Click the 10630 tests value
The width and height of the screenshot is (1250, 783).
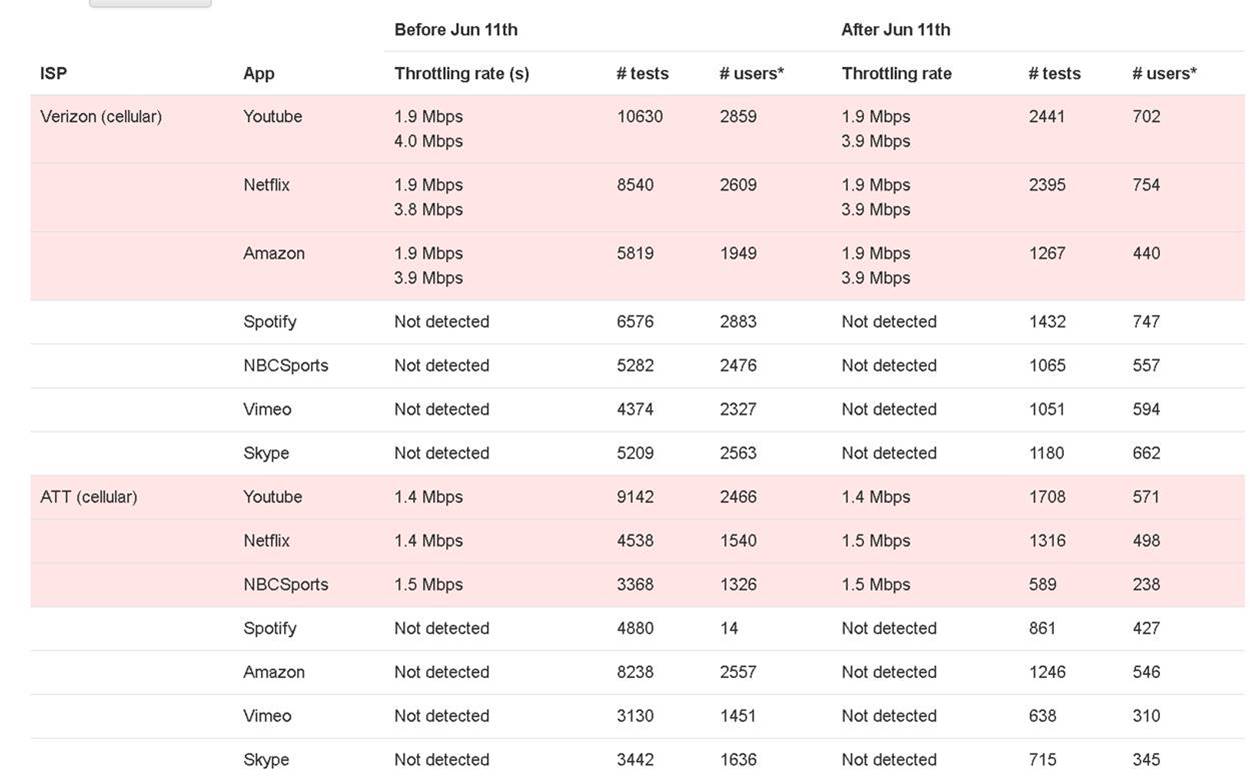[640, 117]
